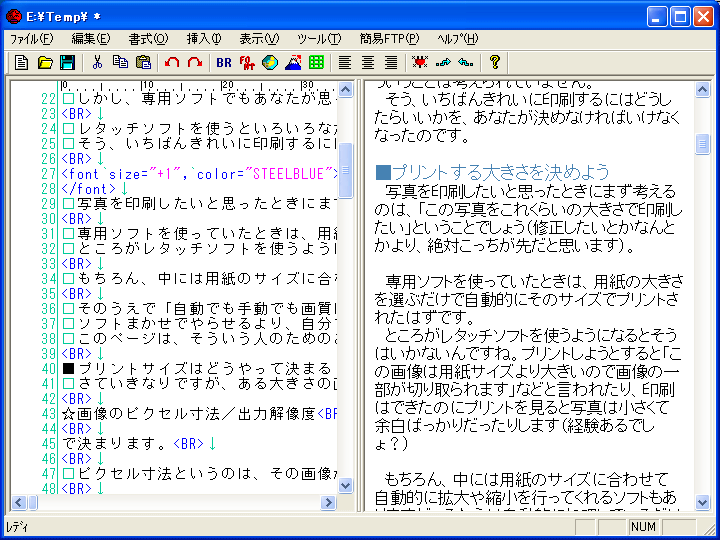Open the ヘルプ(H) menu
The image size is (720, 540).
[458, 39]
